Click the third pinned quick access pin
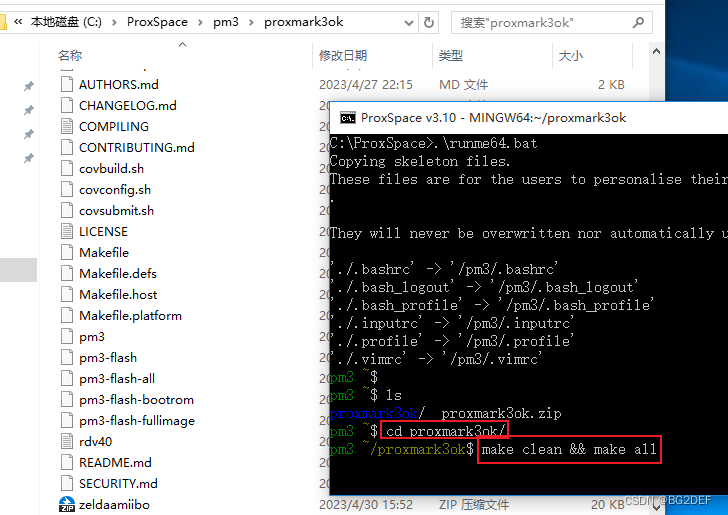The width and height of the screenshot is (728, 515). tap(29, 134)
